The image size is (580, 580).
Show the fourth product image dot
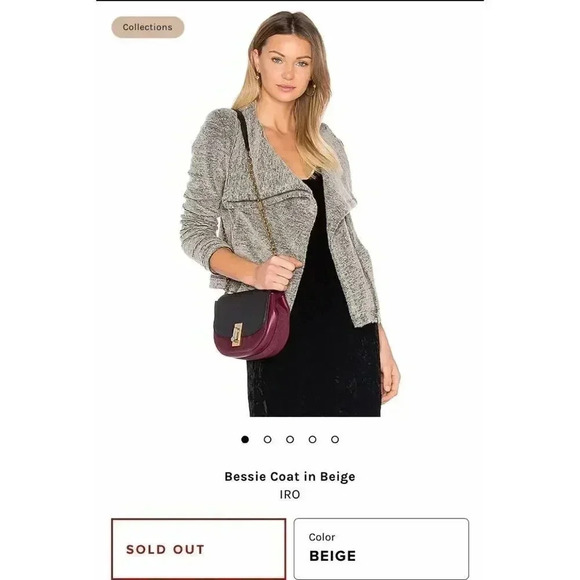tap(313, 439)
